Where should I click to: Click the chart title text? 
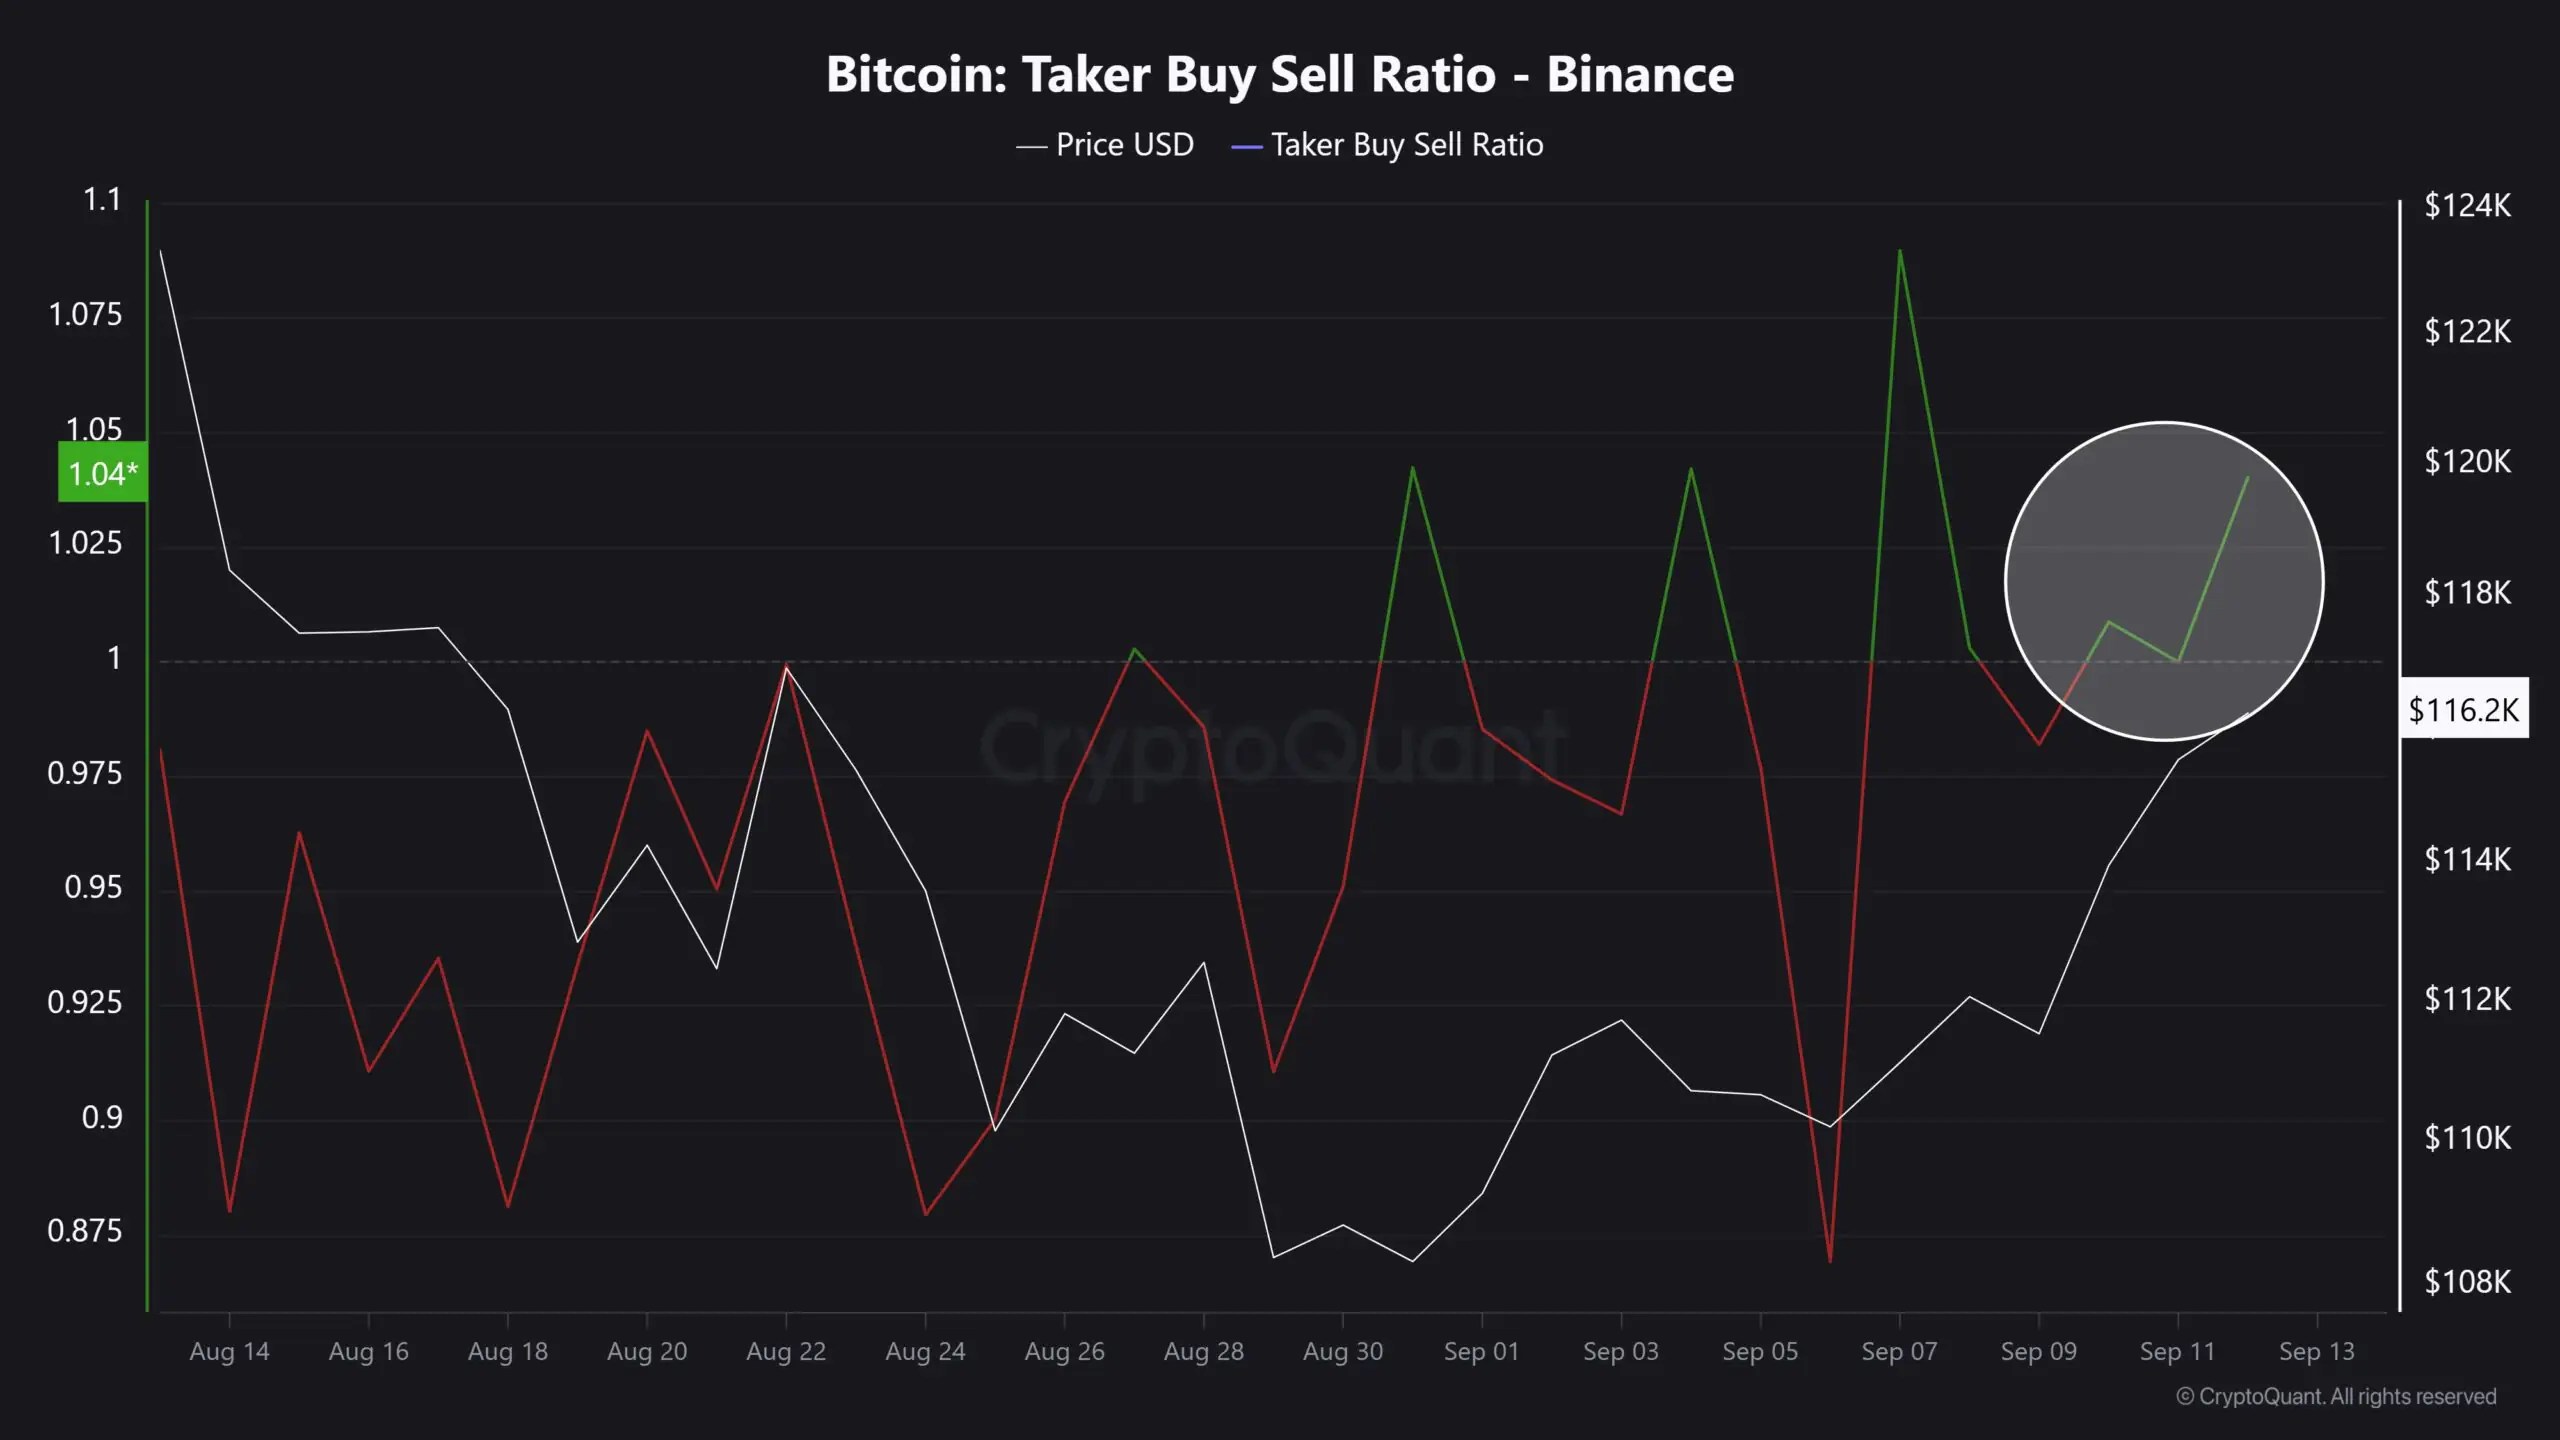(1280, 75)
